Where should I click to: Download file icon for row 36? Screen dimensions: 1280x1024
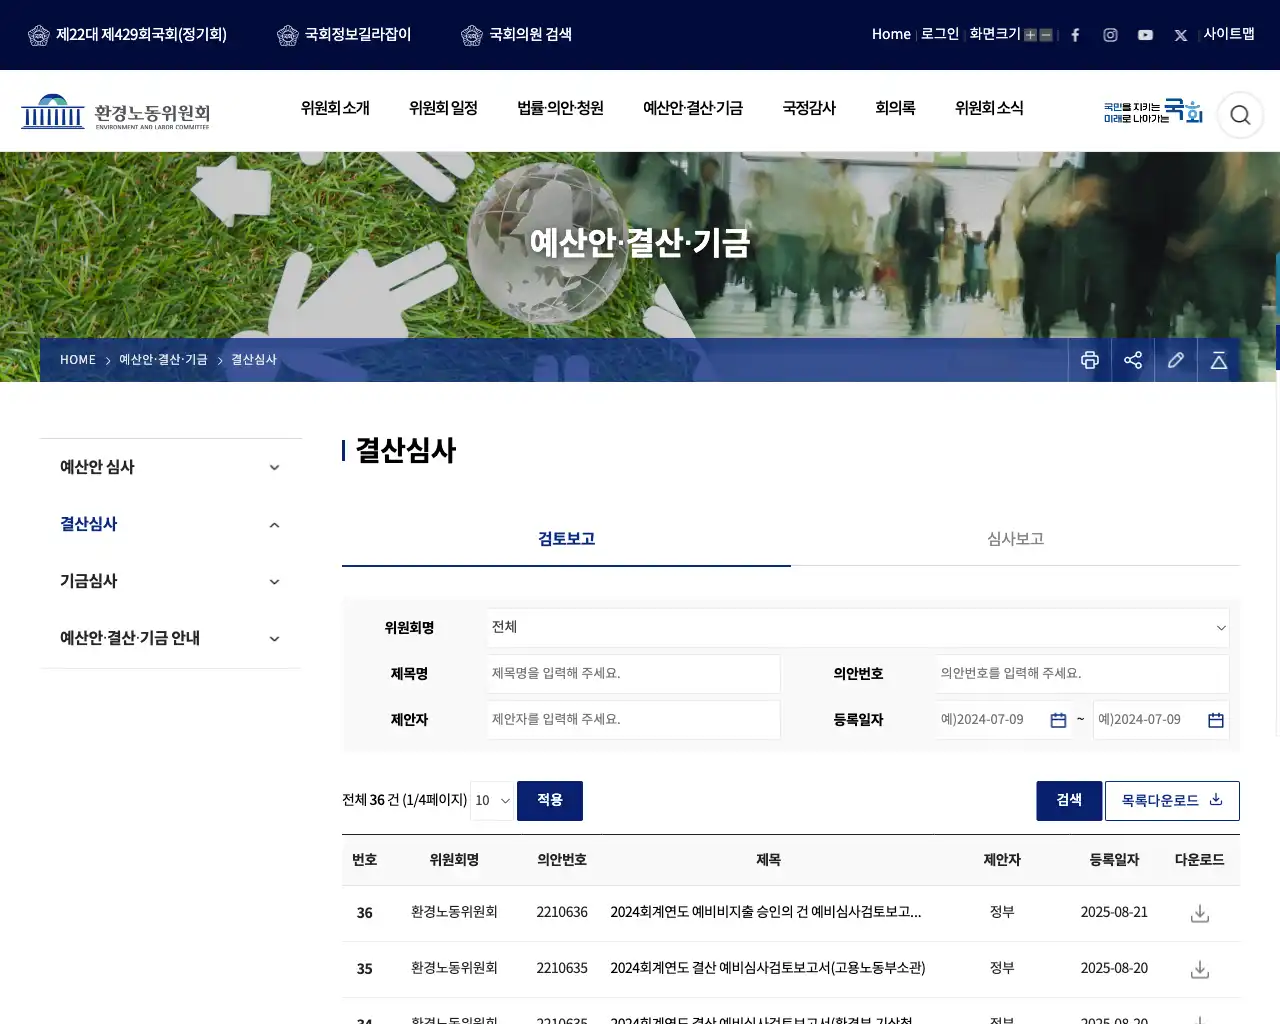coord(1200,913)
